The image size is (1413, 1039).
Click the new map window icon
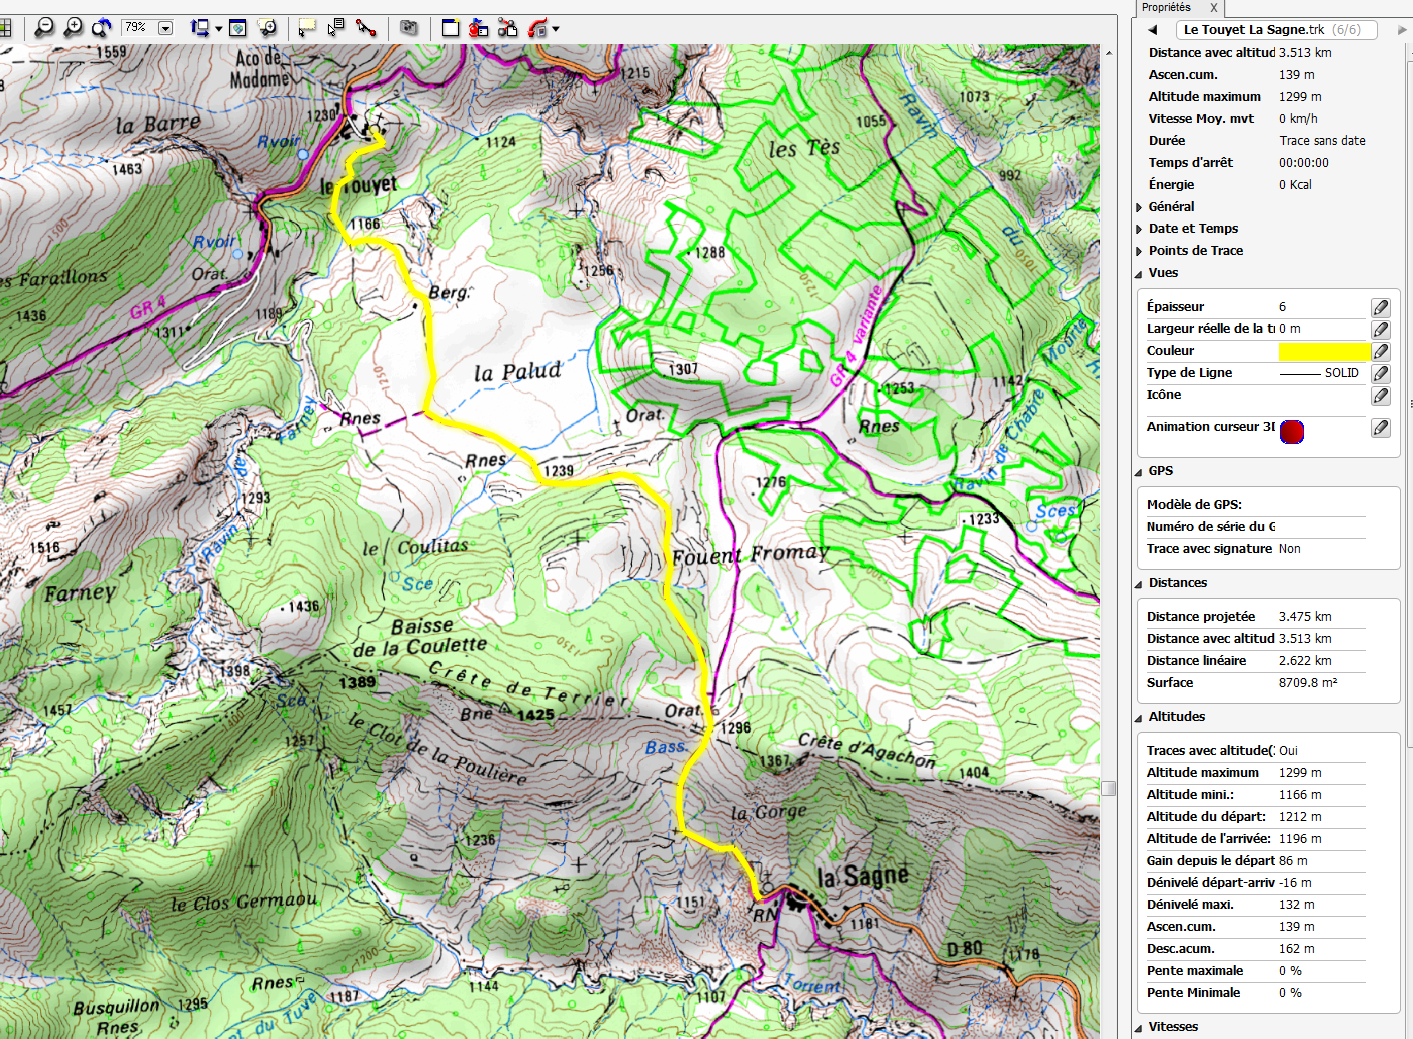coord(451,28)
